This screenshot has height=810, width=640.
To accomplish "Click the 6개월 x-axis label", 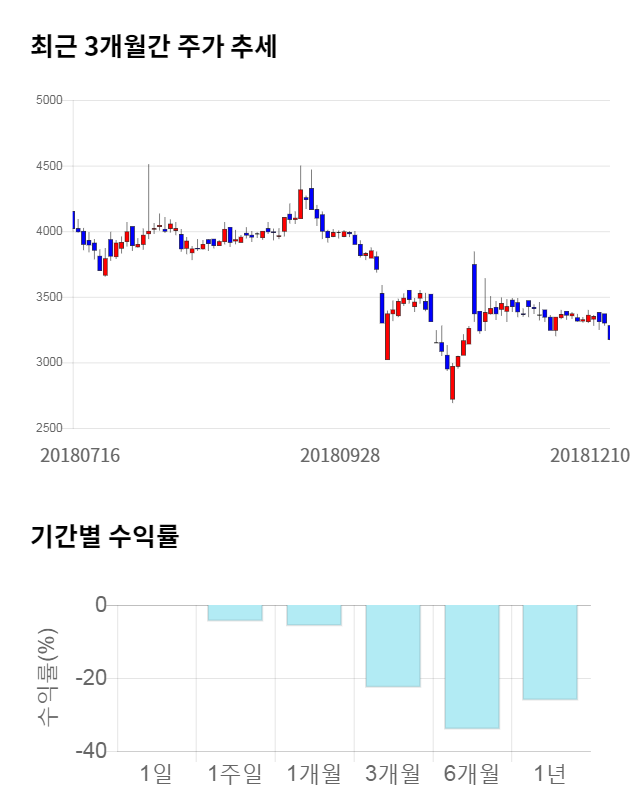I will pyautogui.click(x=471, y=773).
